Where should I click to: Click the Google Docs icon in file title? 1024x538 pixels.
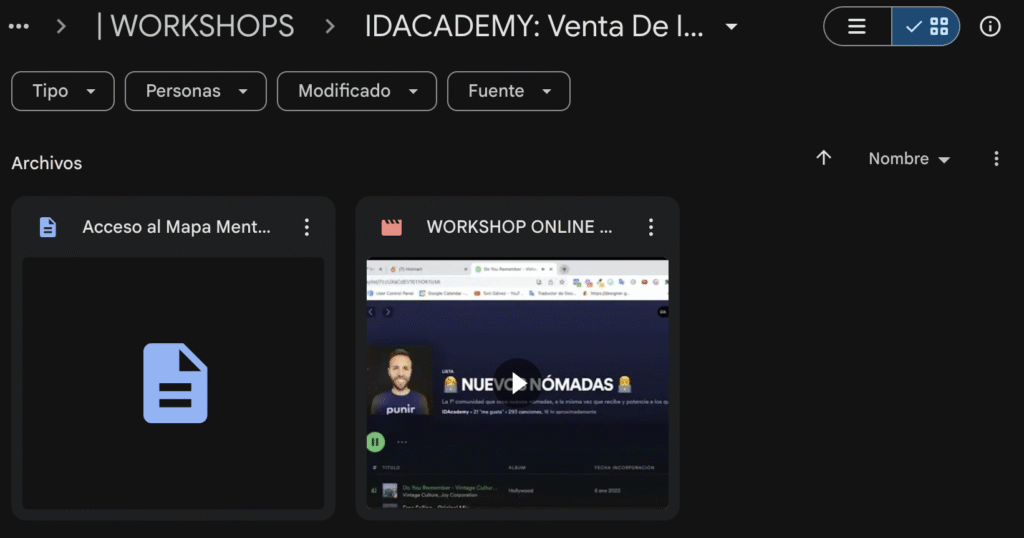tap(48, 227)
